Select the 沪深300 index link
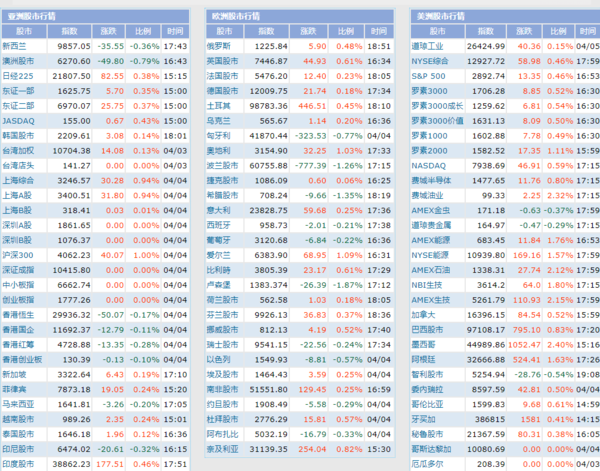This screenshot has height=471, width=600. click(x=18, y=255)
